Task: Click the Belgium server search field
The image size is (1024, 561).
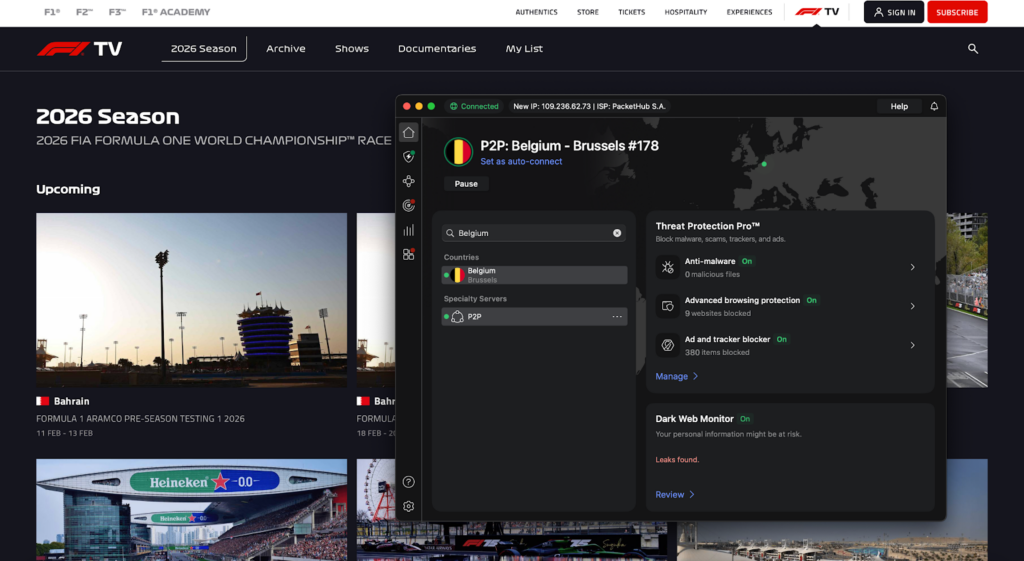Action: tap(534, 233)
